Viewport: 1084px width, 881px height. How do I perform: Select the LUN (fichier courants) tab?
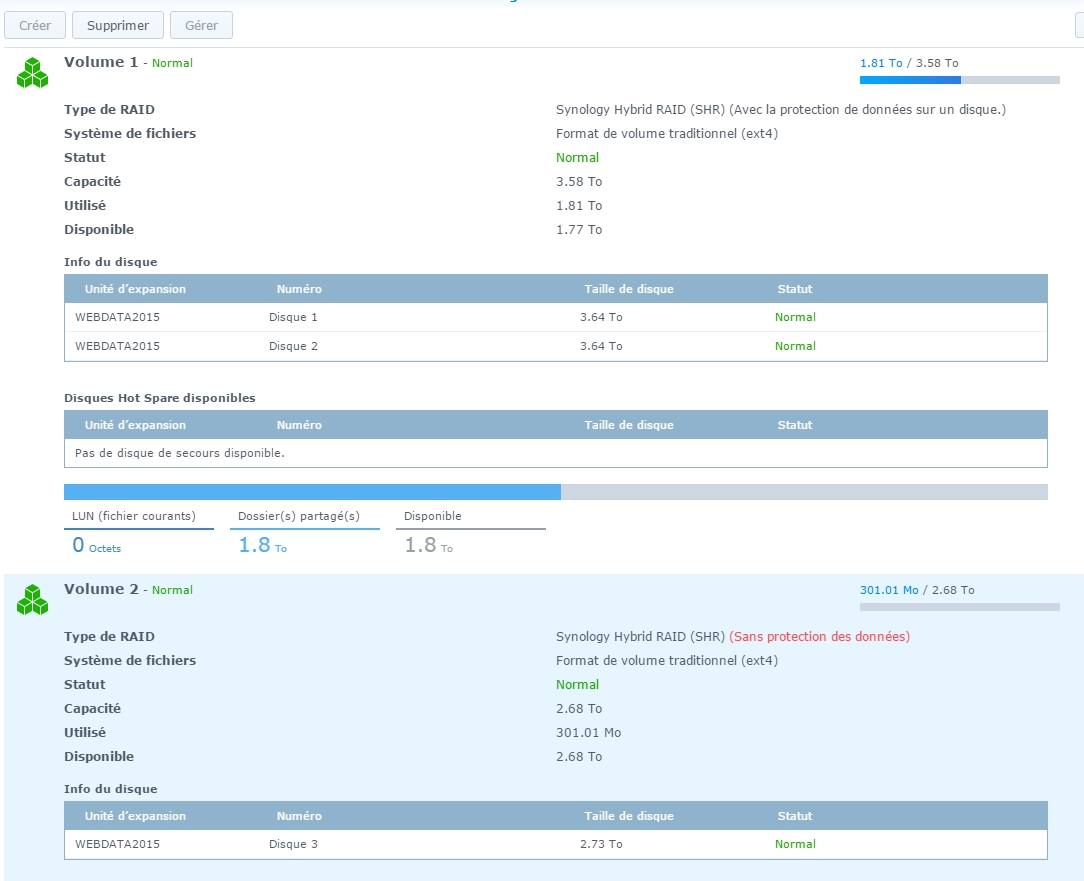[x=134, y=516]
